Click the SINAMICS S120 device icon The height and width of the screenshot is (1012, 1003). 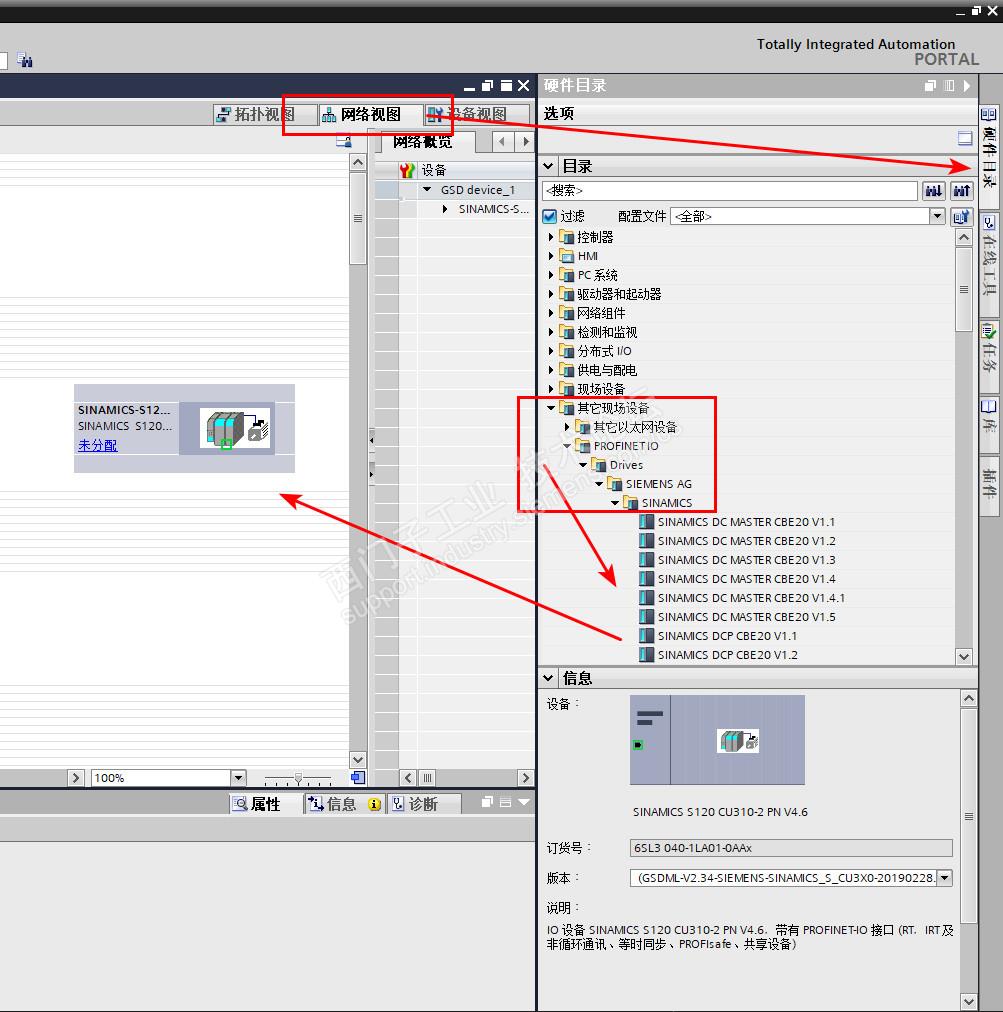[x=236, y=429]
